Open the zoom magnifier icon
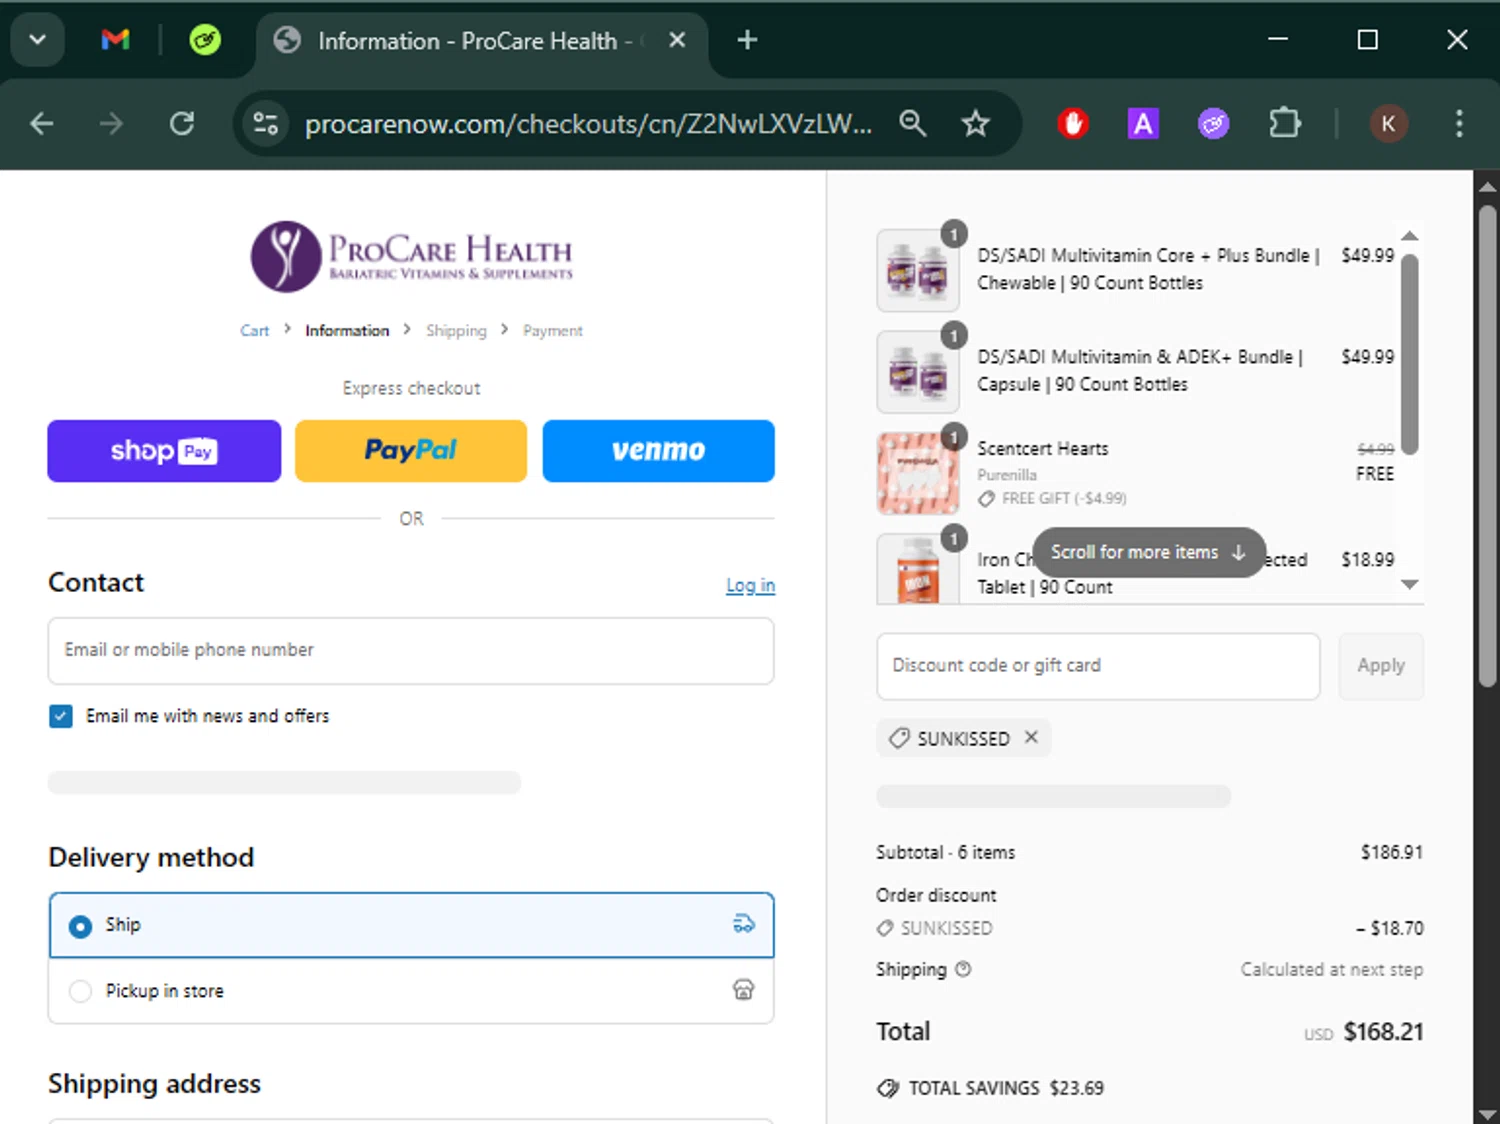Image resolution: width=1500 pixels, height=1124 pixels. click(x=912, y=124)
